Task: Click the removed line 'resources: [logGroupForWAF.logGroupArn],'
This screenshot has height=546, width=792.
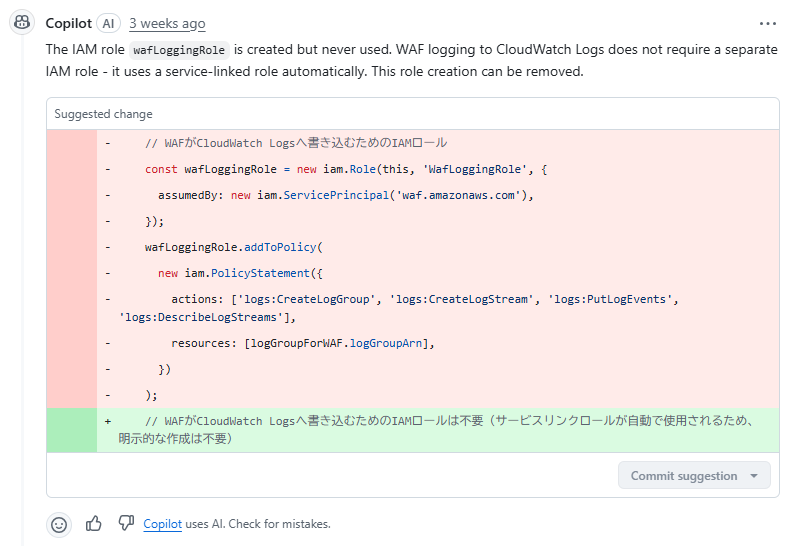Action: tap(413, 343)
